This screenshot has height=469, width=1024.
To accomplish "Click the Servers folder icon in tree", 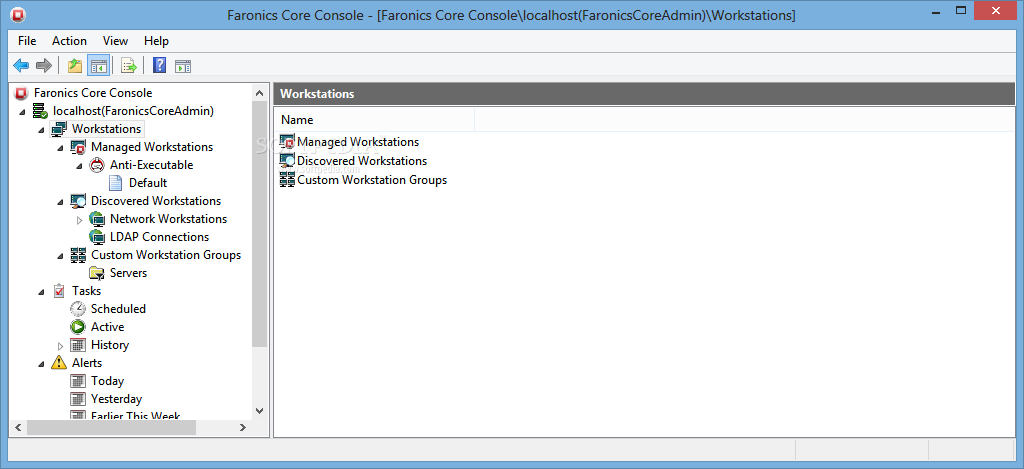I will pyautogui.click(x=97, y=273).
